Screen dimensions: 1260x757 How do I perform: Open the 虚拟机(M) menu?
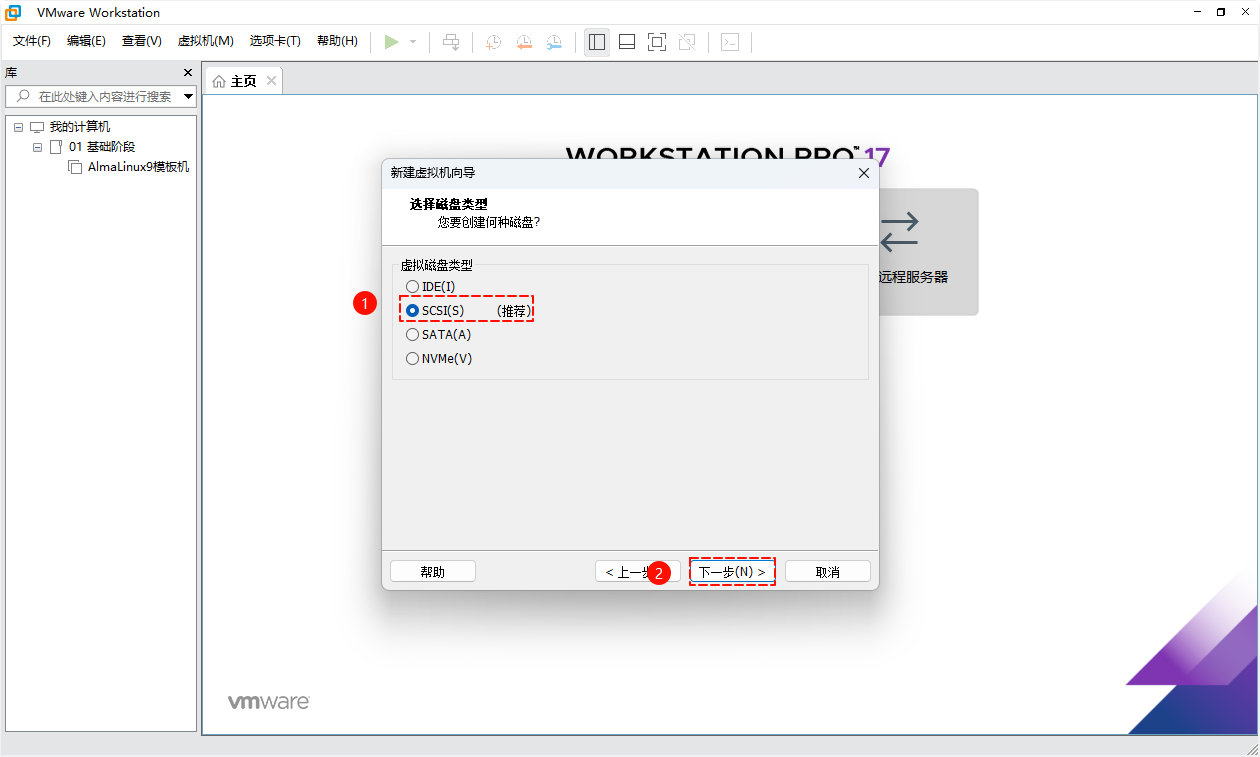click(x=205, y=41)
